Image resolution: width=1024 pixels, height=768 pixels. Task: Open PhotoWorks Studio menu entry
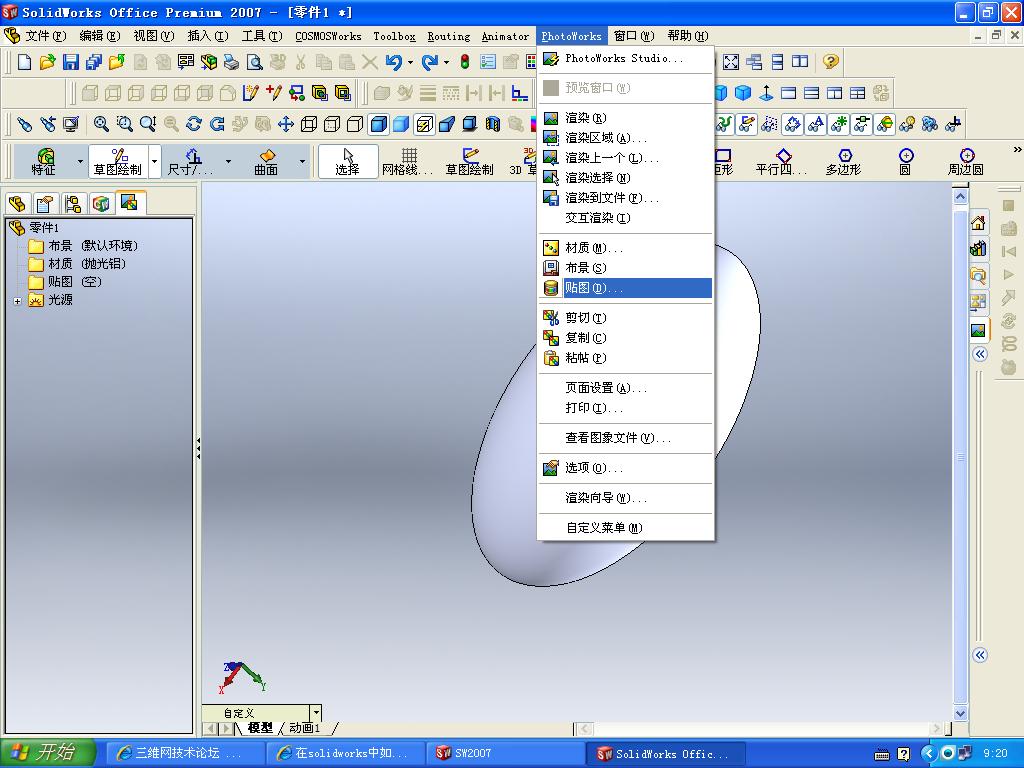[626, 58]
